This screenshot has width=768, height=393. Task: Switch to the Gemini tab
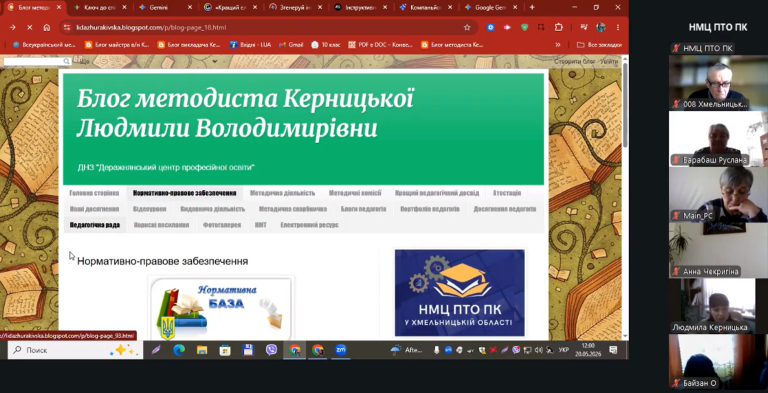[160, 7]
